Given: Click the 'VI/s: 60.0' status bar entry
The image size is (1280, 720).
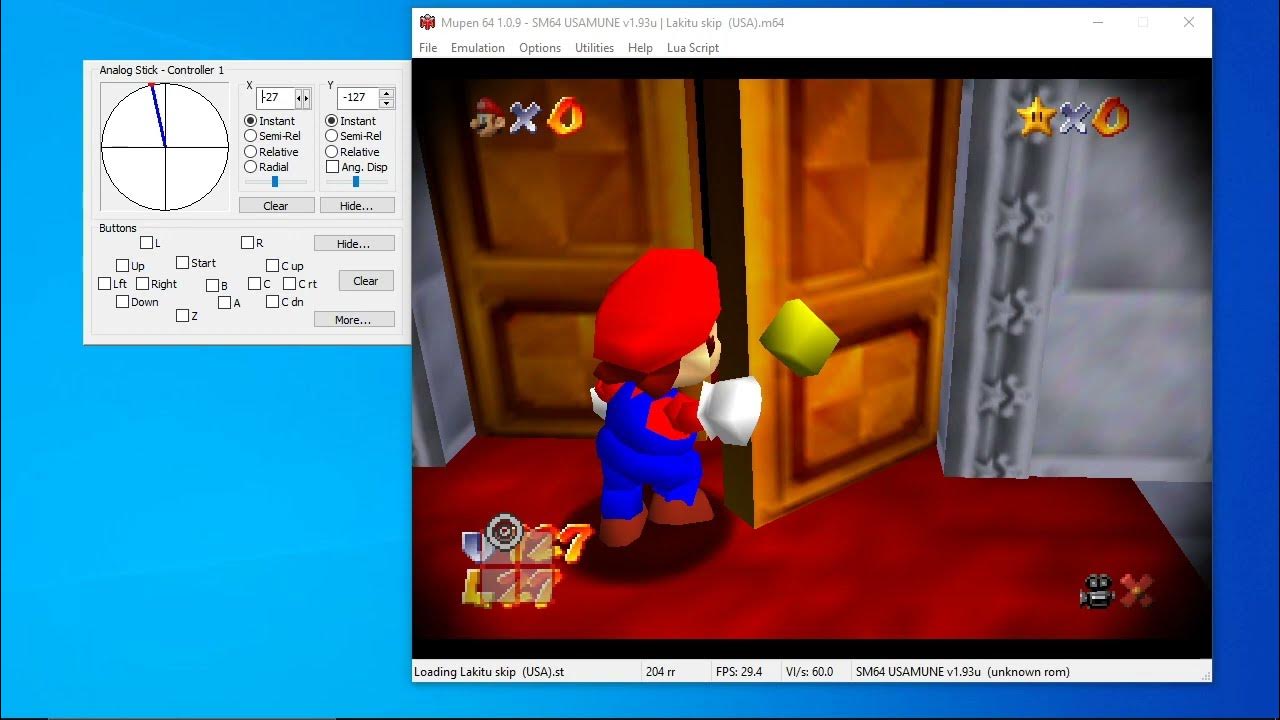Looking at the screenshot, I should (x=810, y=672).
